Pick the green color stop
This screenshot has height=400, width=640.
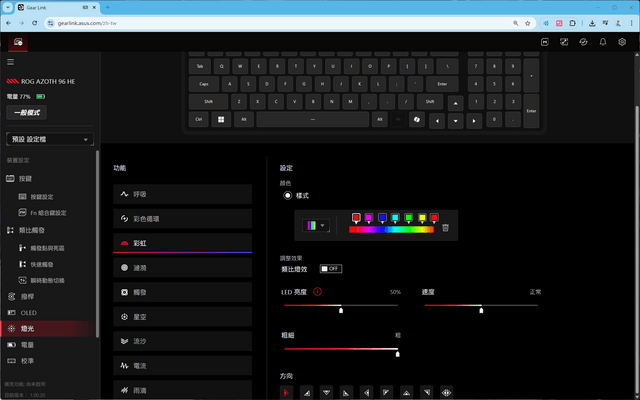tap(409, 218)
